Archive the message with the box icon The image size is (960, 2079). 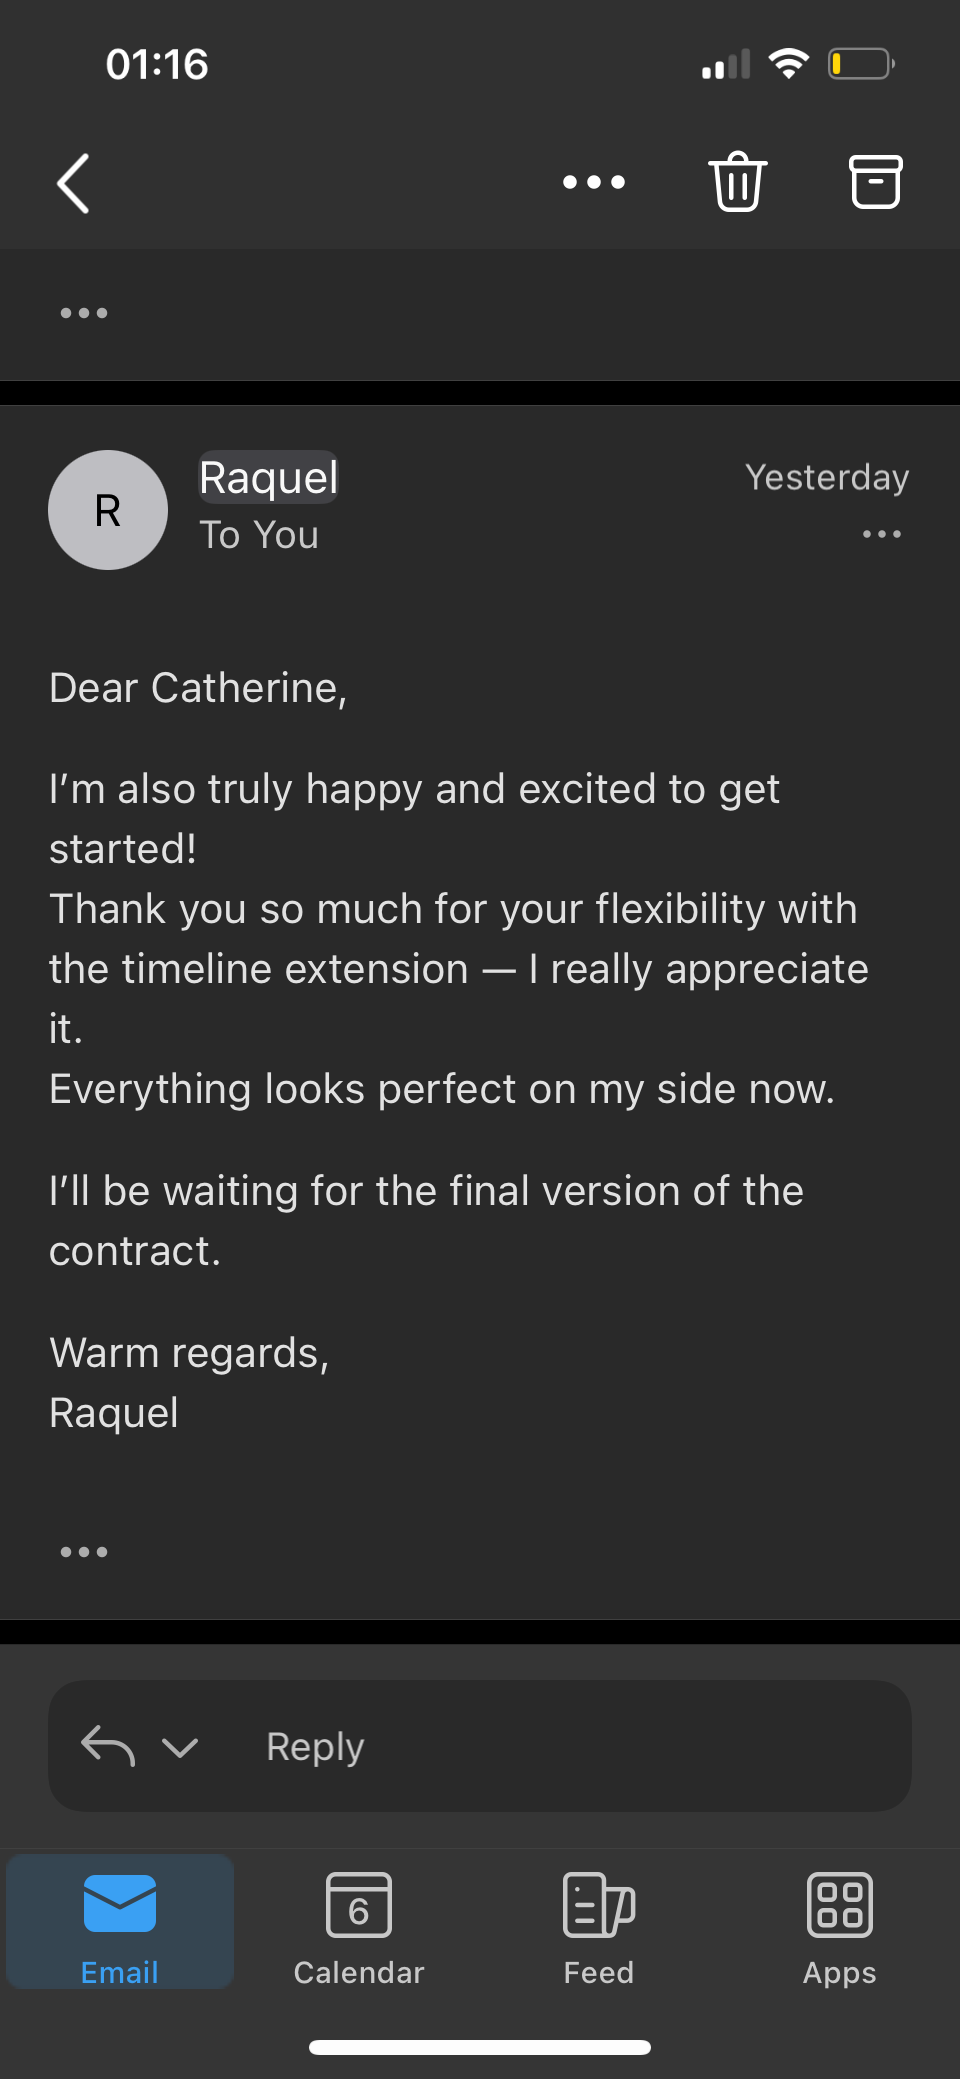876,182
